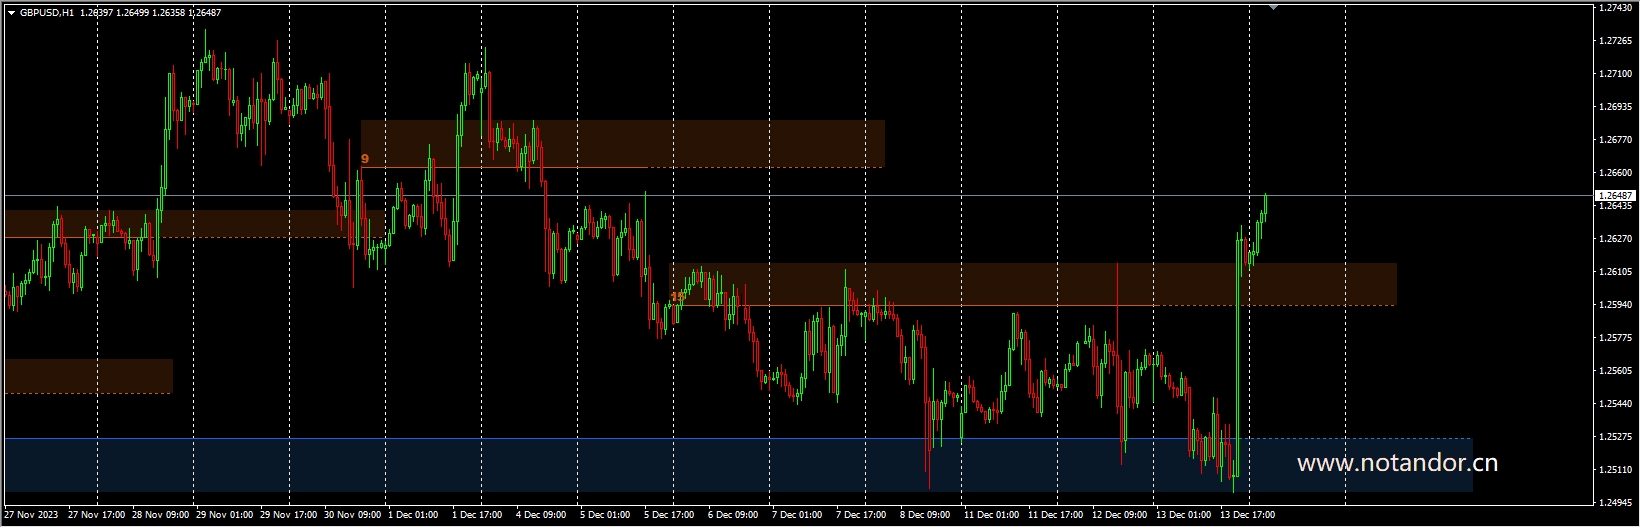Click the current bid price tag 1.26487 on price axis
This screenshot has width=1641, height=528.
click(x=1616, y=195)
